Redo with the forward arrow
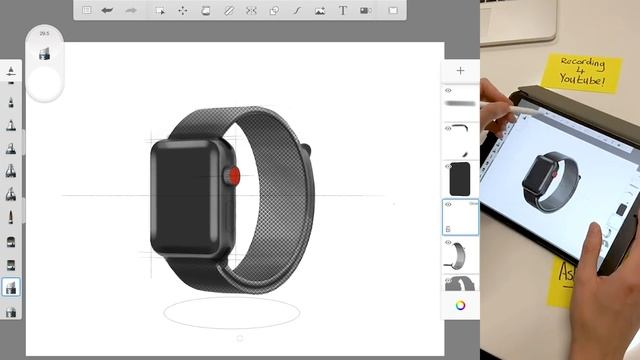Screen dimensions: 640x360 point(131,10)
